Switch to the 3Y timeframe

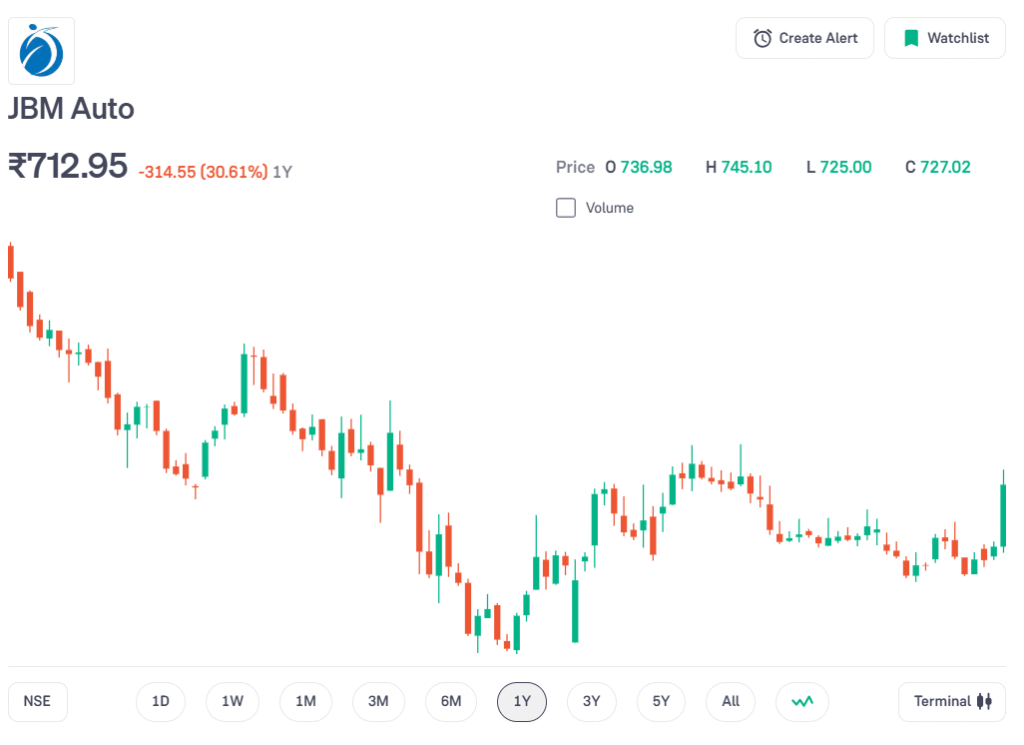(591, 702)
